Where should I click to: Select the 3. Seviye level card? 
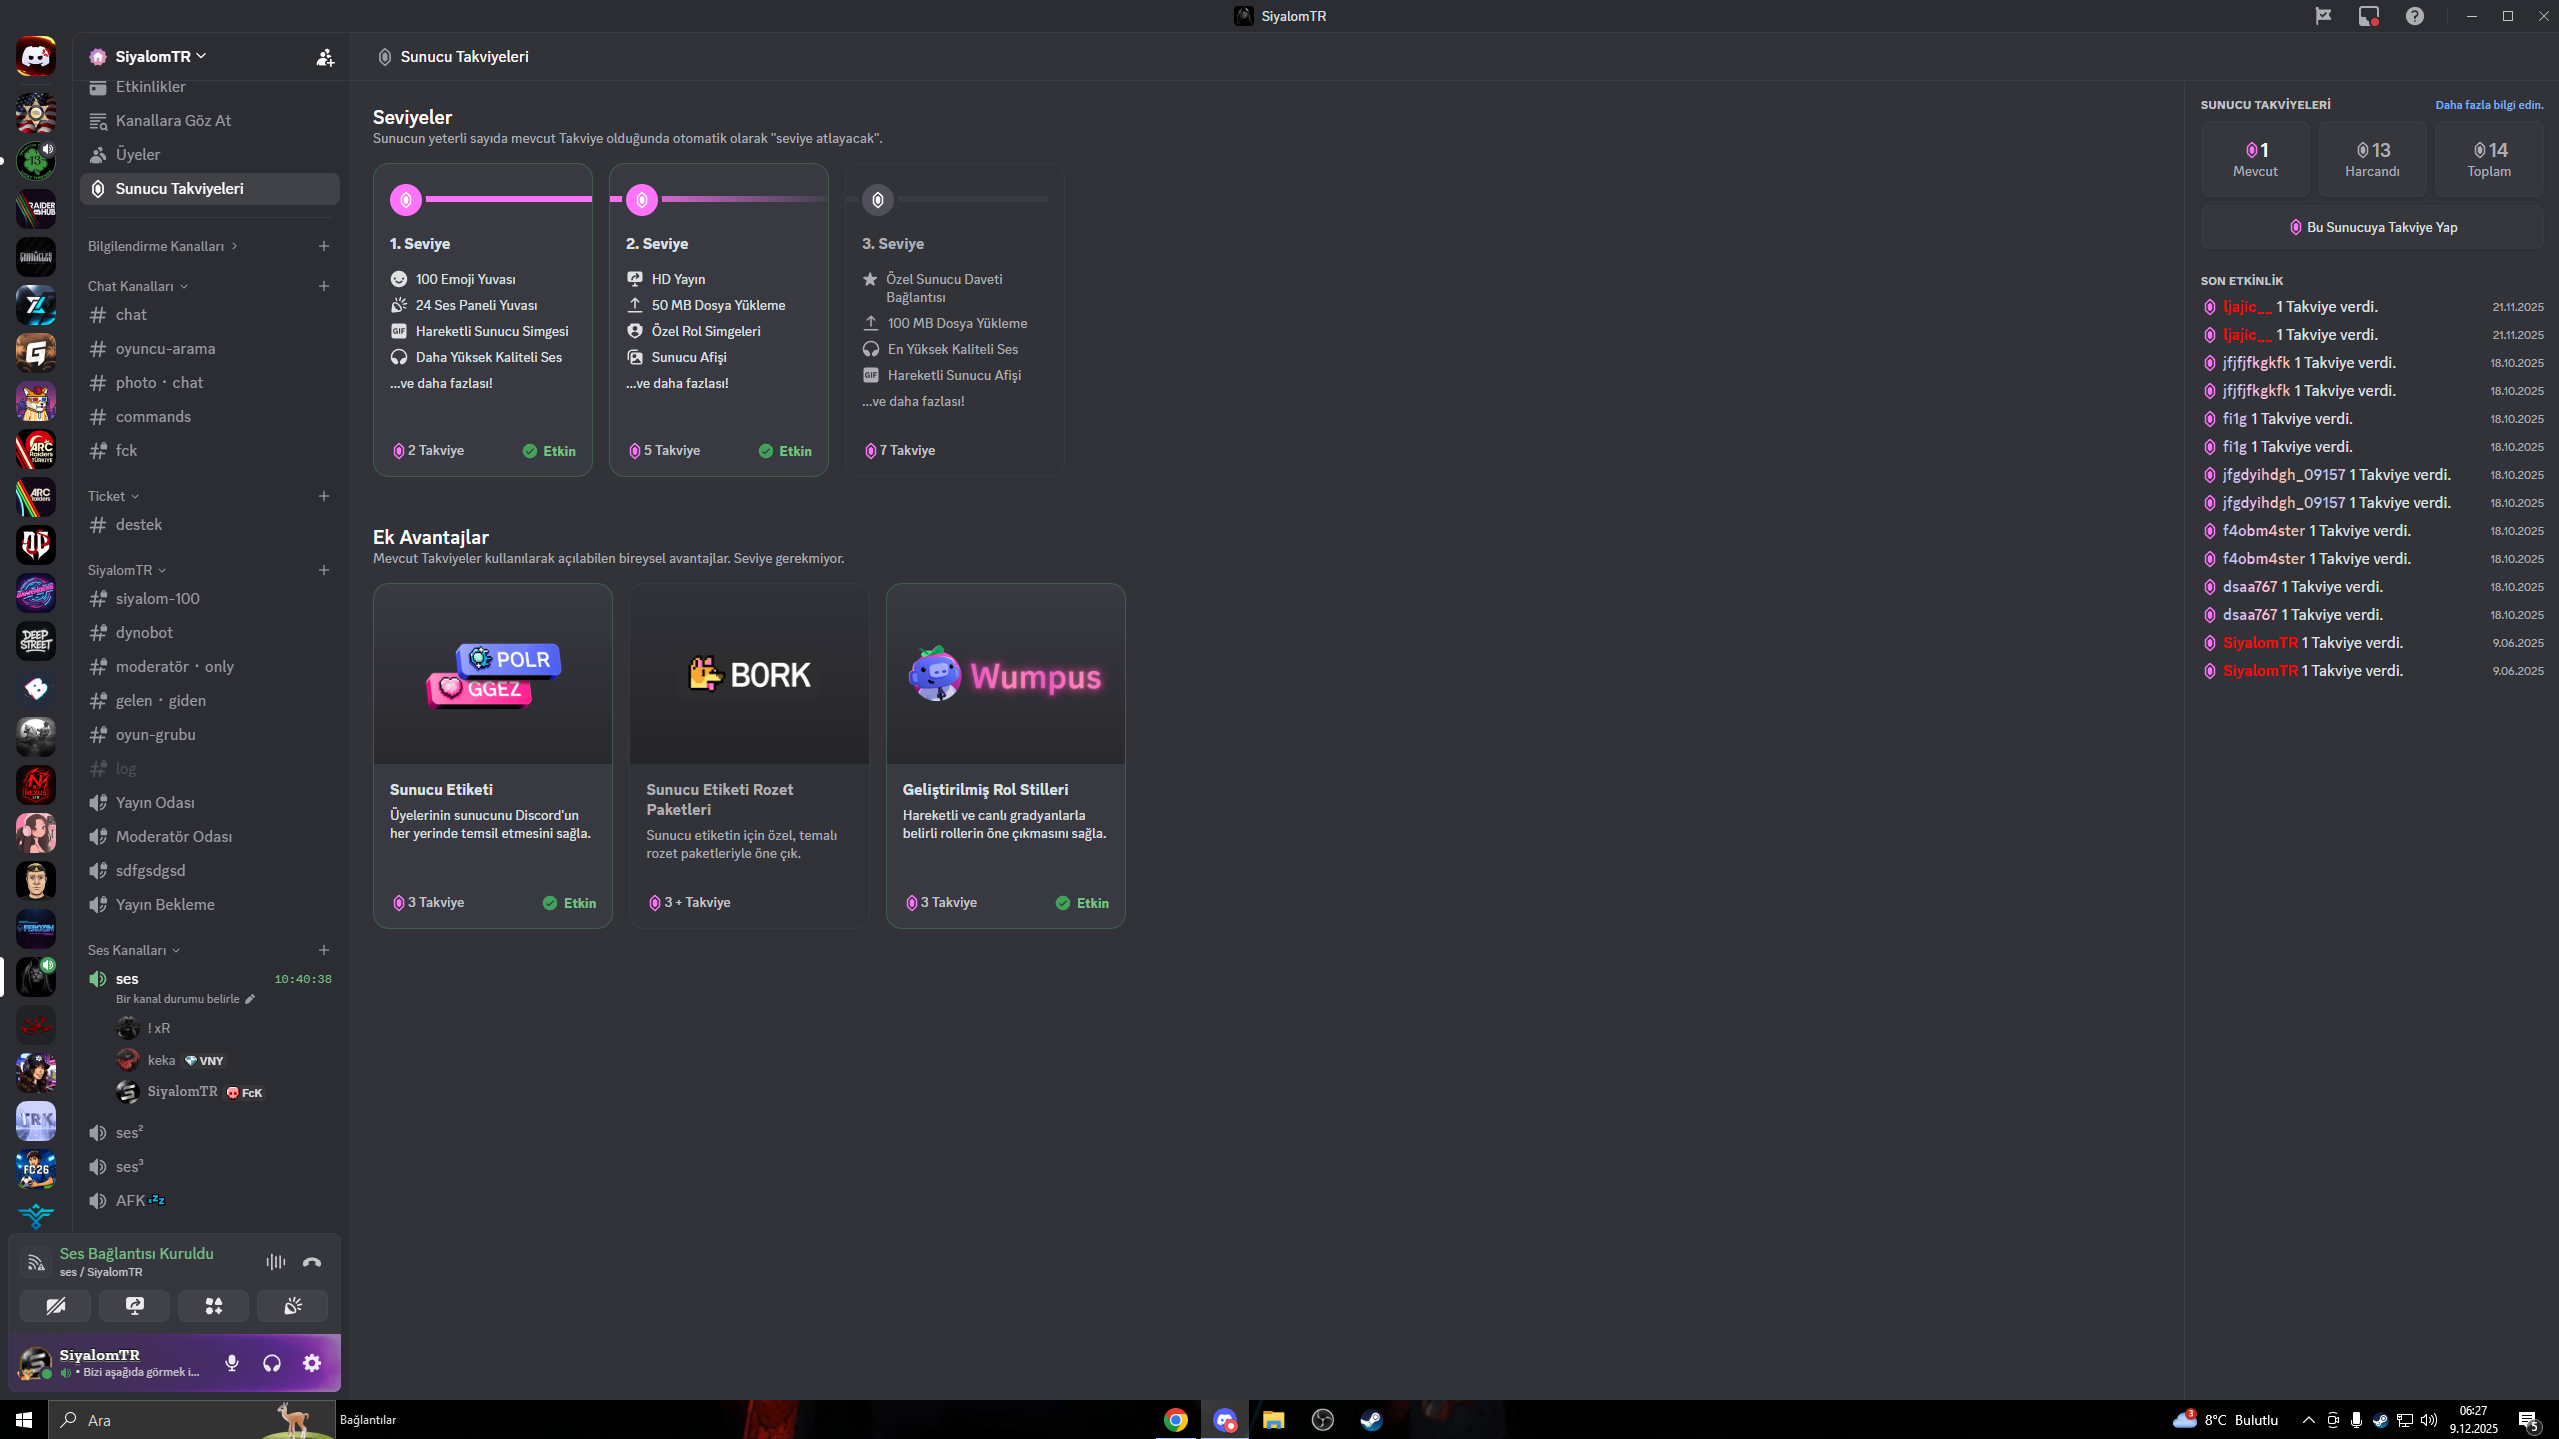tap(955, 320)
